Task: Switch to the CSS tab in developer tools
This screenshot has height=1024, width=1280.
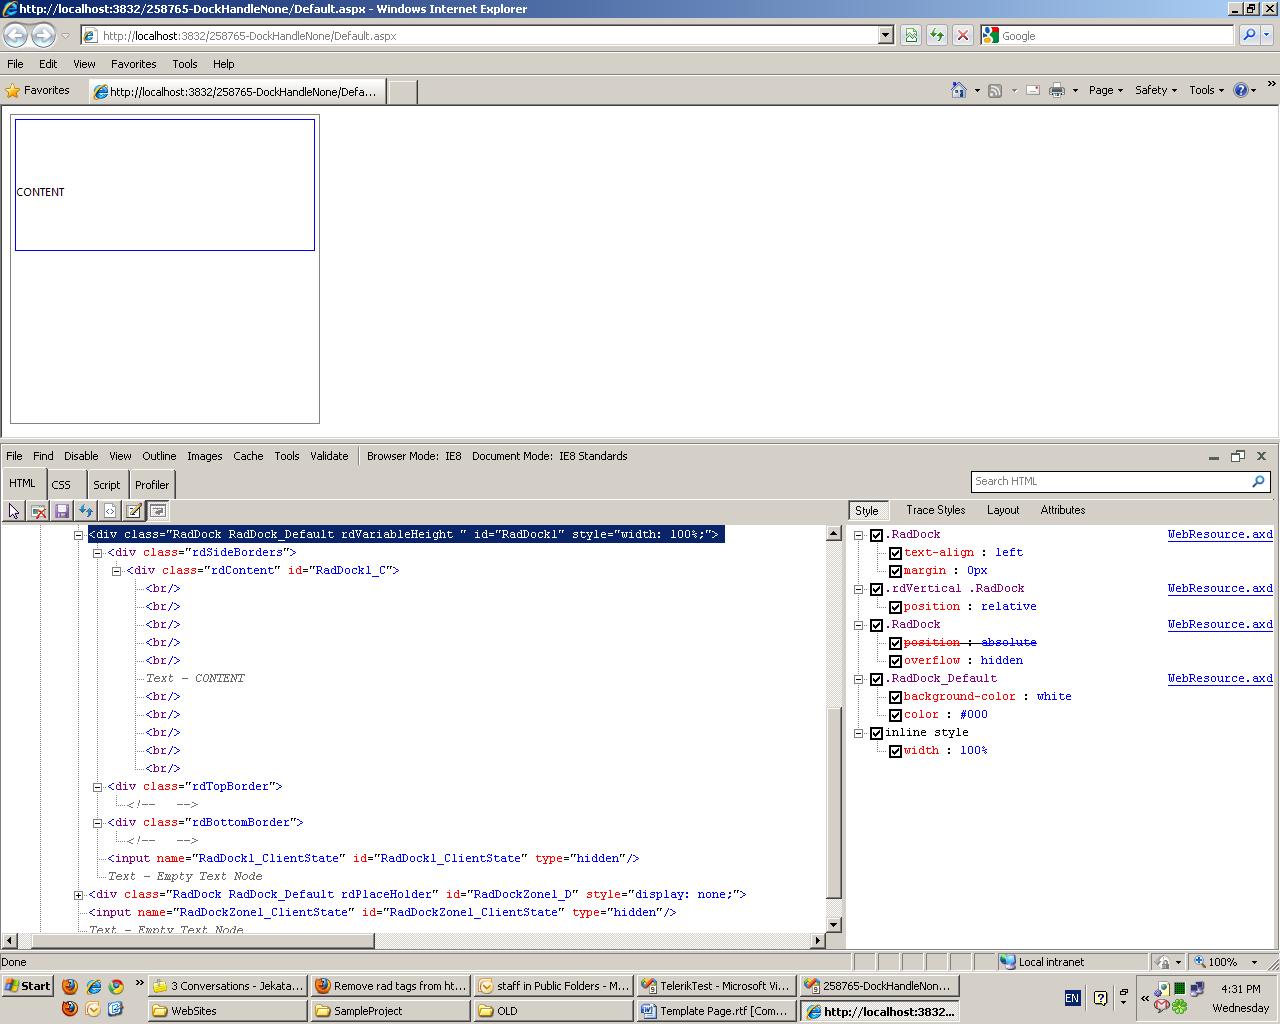Action: tap(61, 485)
